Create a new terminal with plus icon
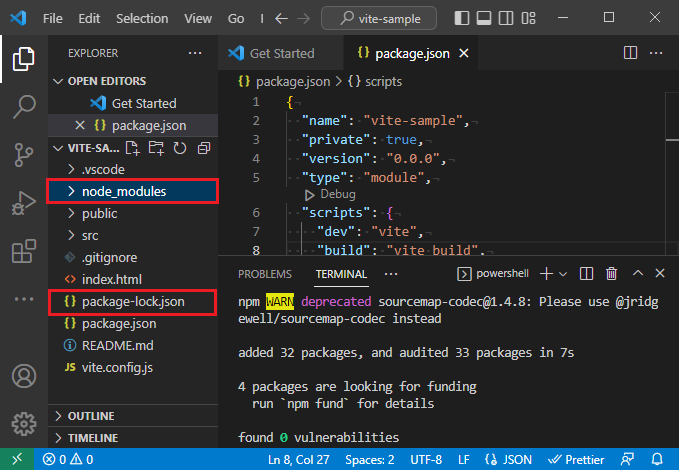Screen dimensions: 679x470 (546, 273)
